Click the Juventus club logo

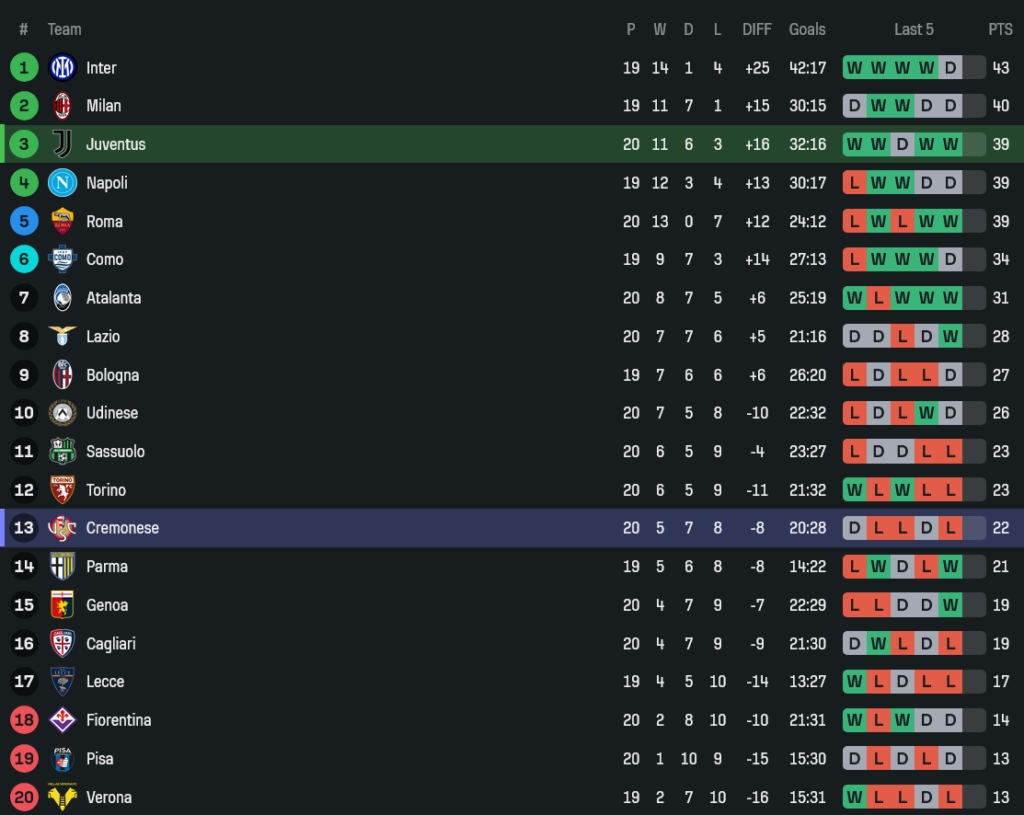[63, 144]
